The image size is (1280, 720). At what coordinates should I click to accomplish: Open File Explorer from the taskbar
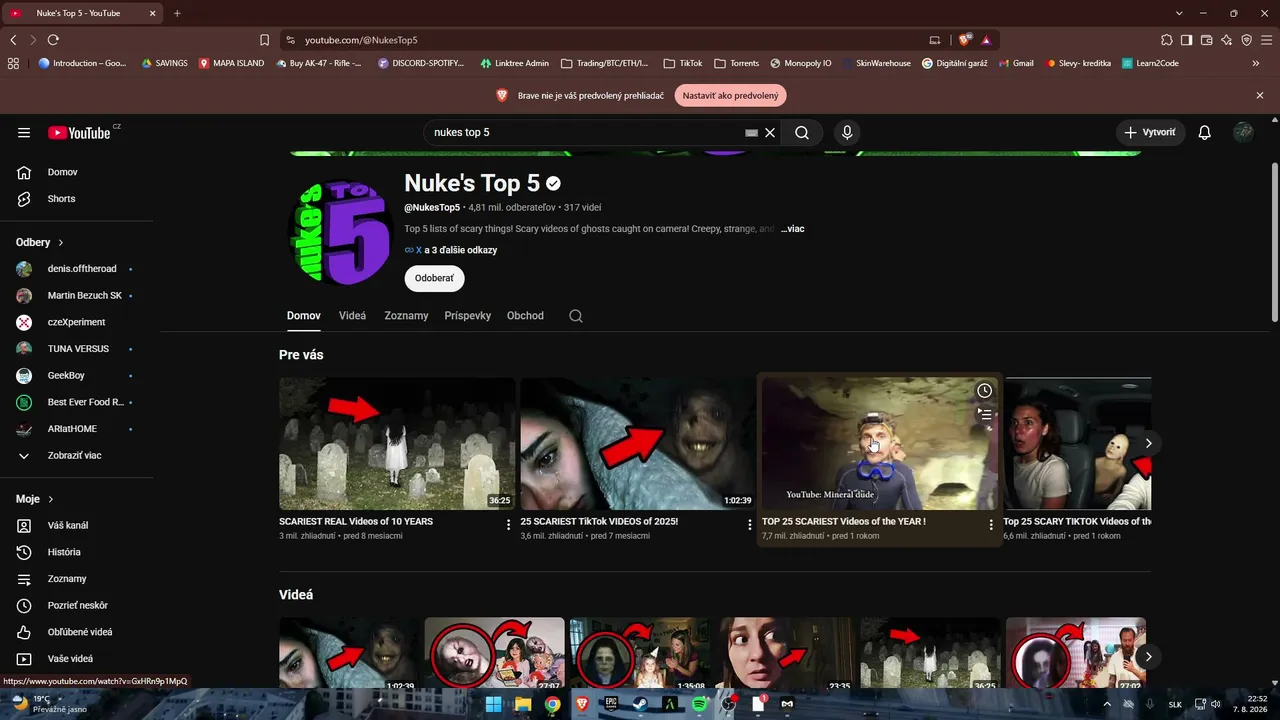tap(523, 704)
